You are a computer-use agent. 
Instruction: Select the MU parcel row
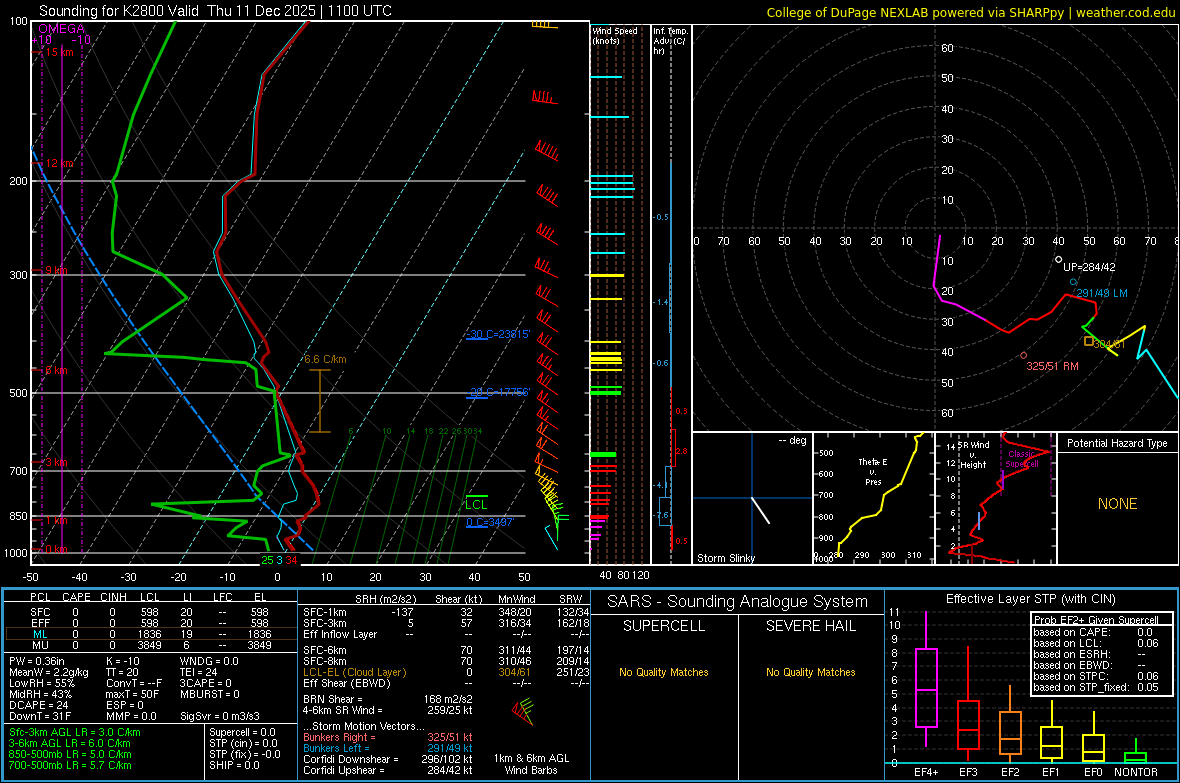(x=151, y=645)
